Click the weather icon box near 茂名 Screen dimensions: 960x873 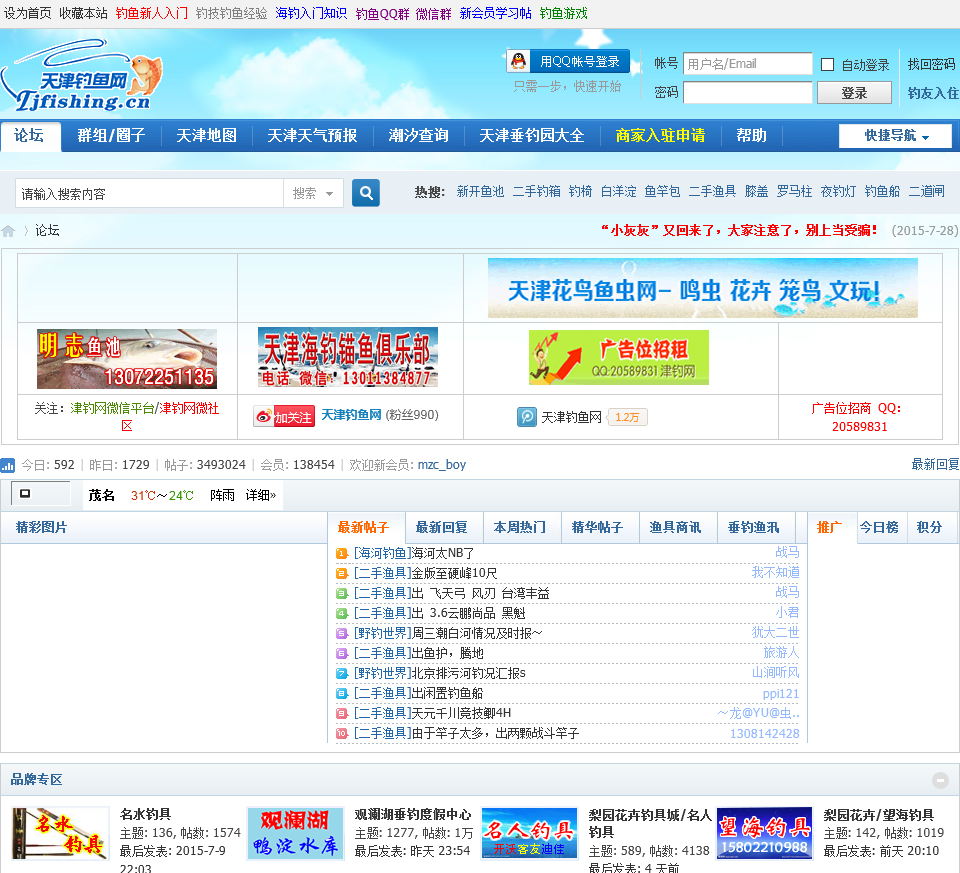coord(40,494)
